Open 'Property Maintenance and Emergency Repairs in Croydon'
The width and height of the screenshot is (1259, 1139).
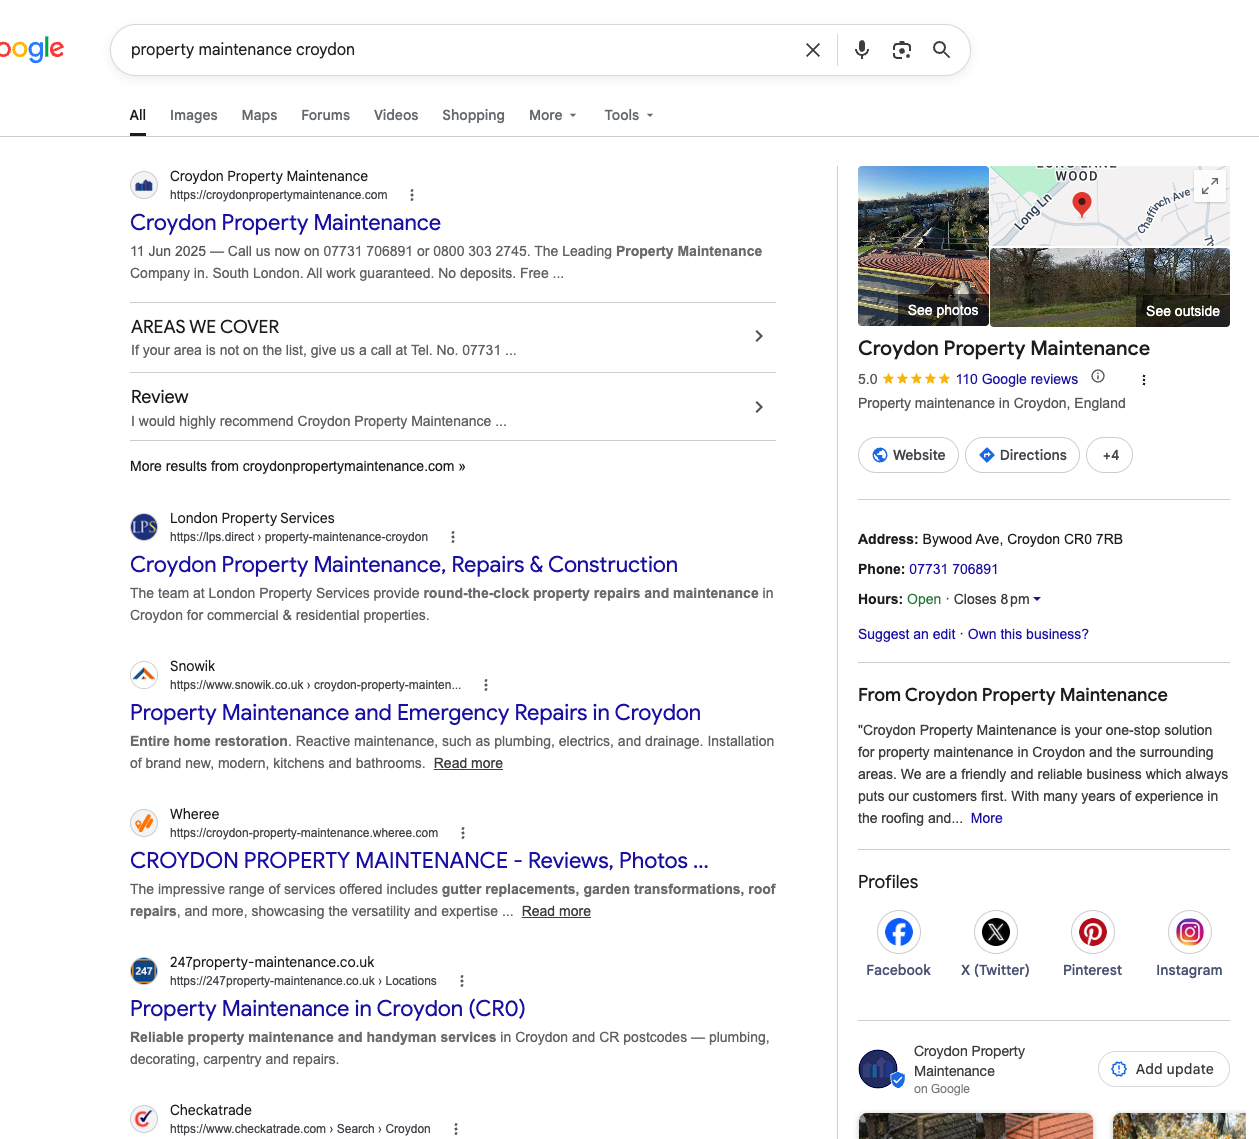point(415,712)
